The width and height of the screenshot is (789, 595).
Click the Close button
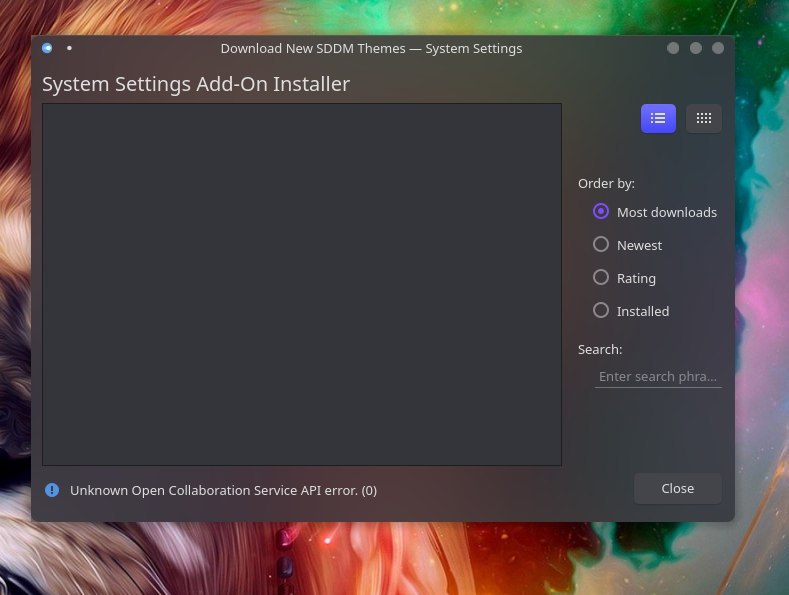coord(678,488)
